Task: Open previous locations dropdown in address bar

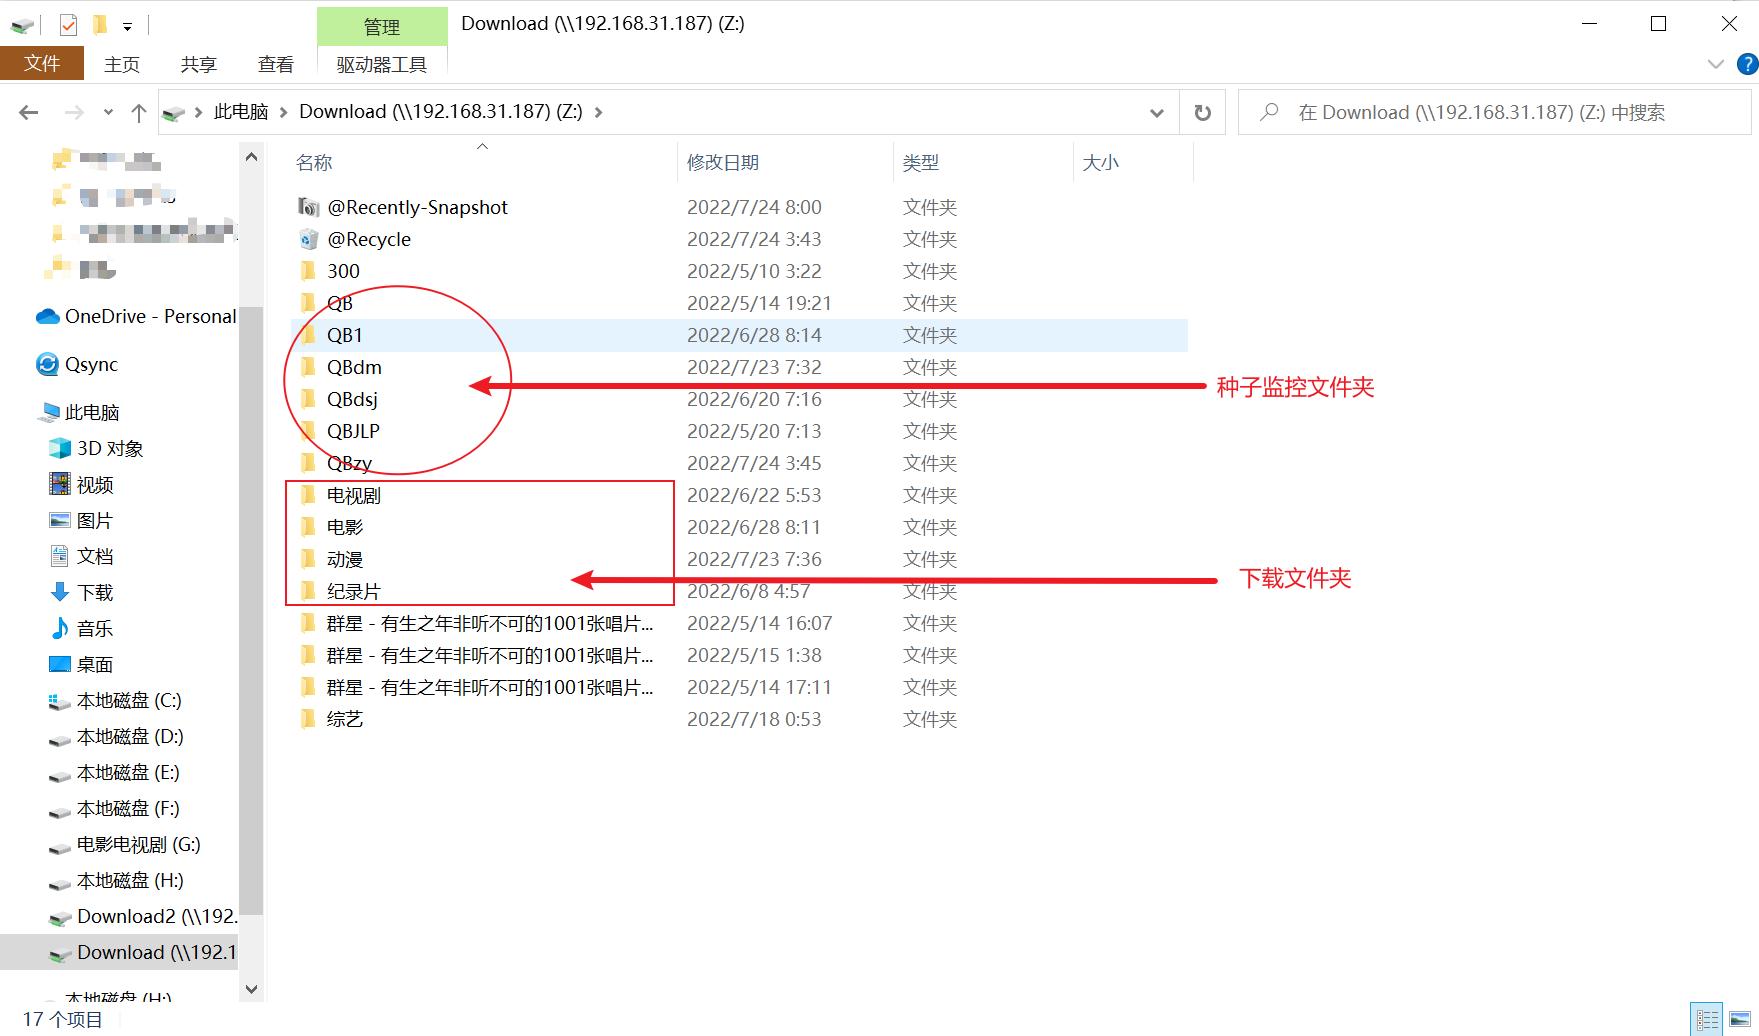Action: click(1156, 112)
